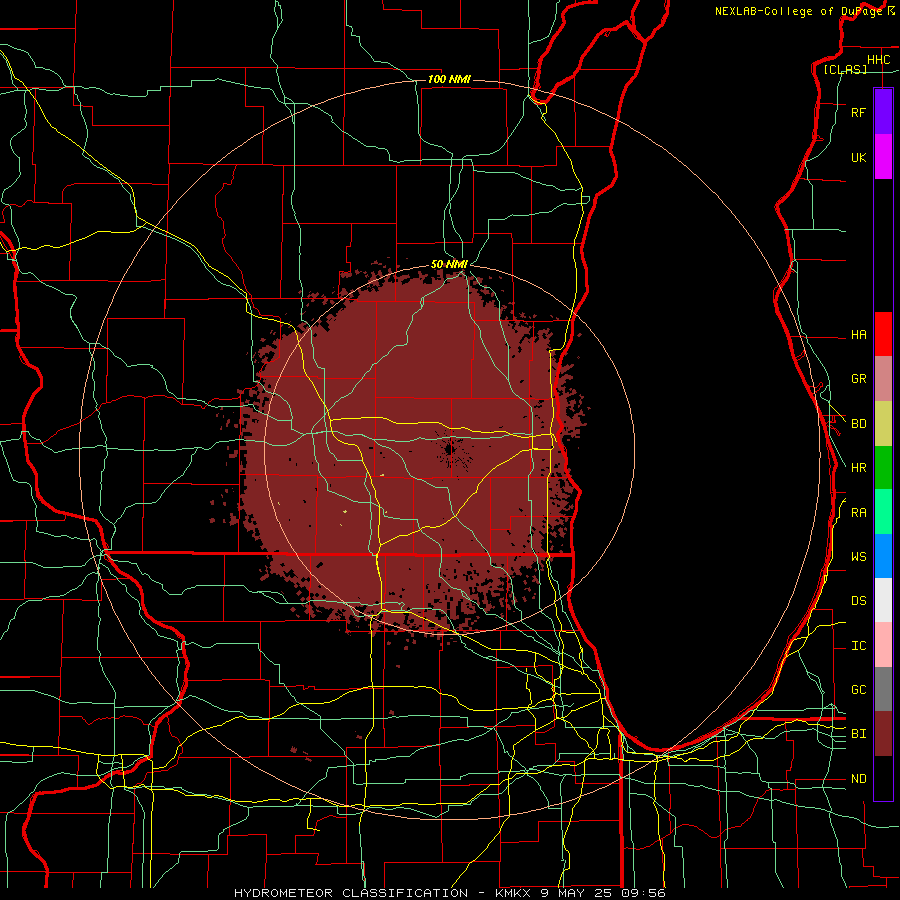The width and height of the screenshot is (900, 900).
Task: Click the 100 NMI range ring label
Action: click(449, 79)
